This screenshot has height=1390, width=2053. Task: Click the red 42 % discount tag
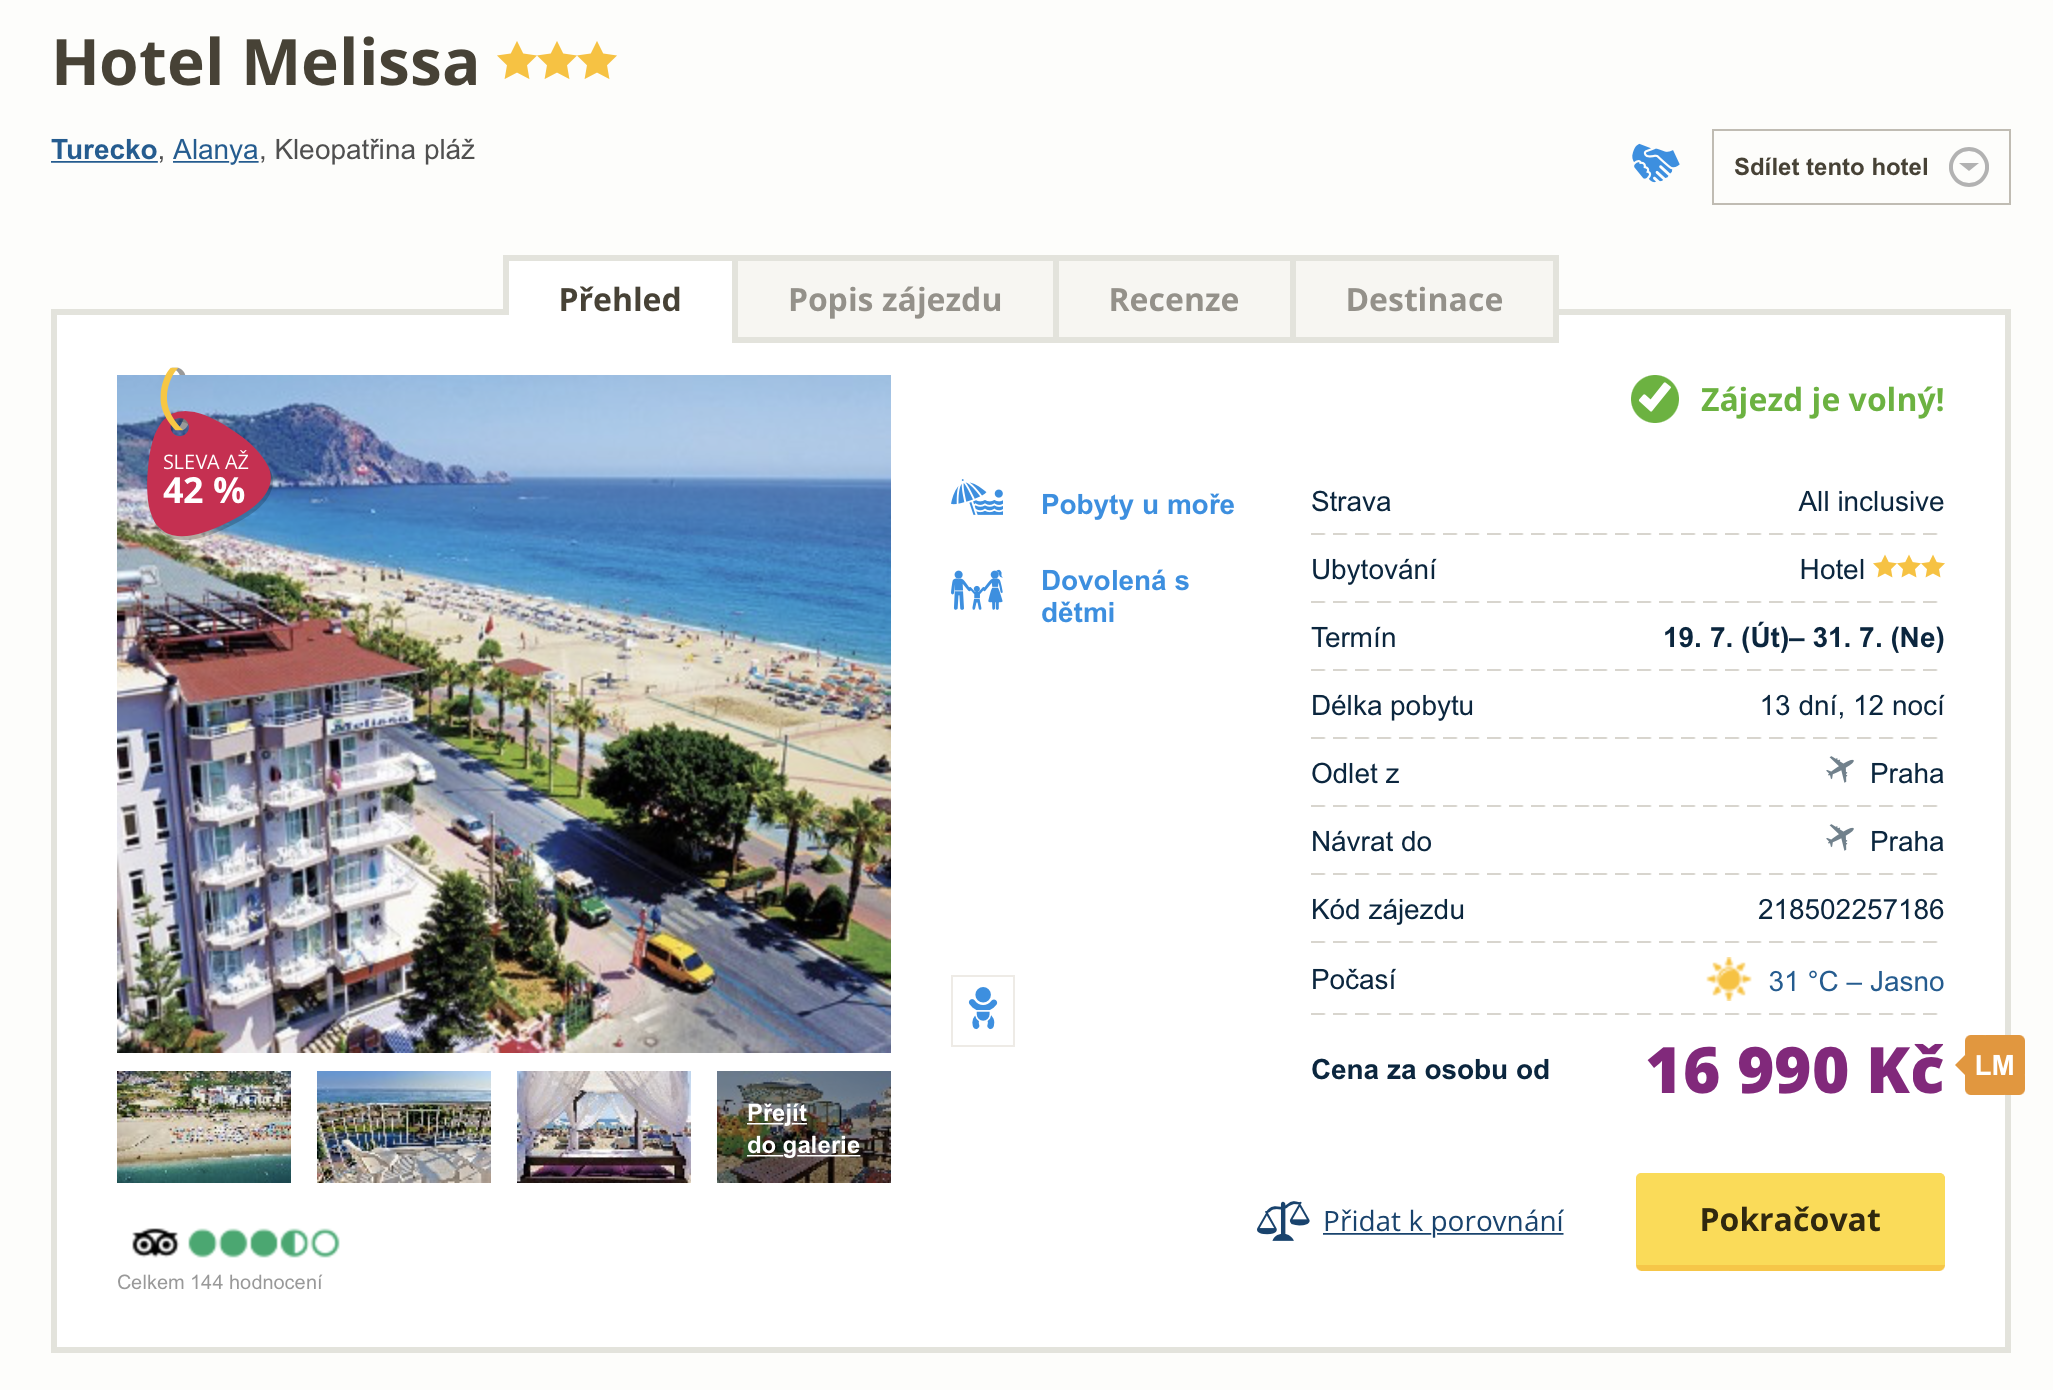point(206,478)
